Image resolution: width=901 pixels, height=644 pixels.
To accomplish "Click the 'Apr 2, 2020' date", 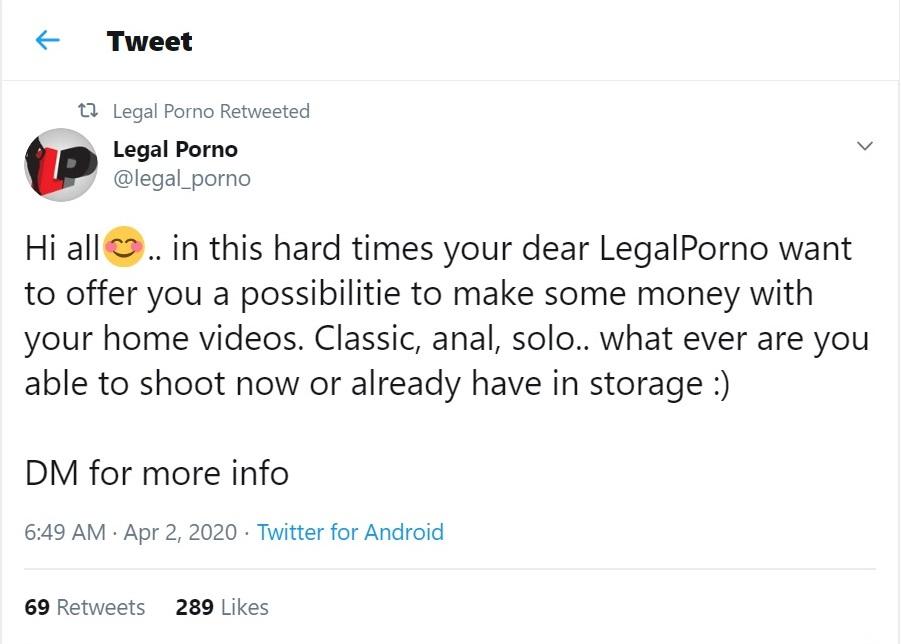I will (180, 532).
